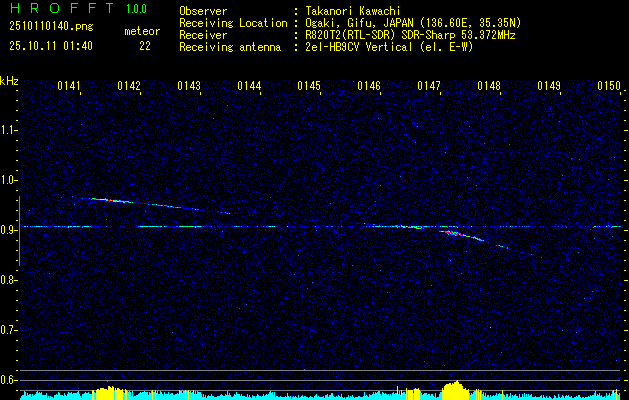Click the 0149 time marker
The width and height of the screenshot is (629, 400).
click(x=549, y=86)
